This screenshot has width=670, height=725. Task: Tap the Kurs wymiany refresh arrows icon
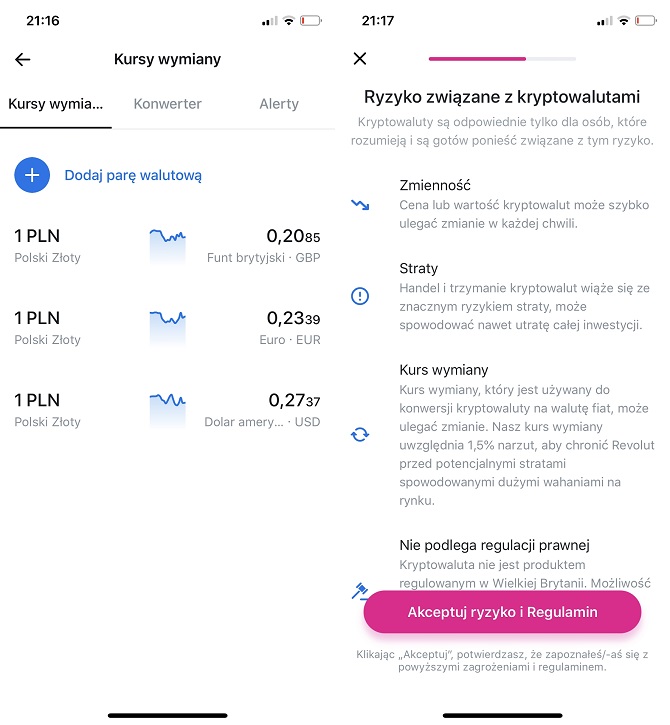click(x=360, y=435)
